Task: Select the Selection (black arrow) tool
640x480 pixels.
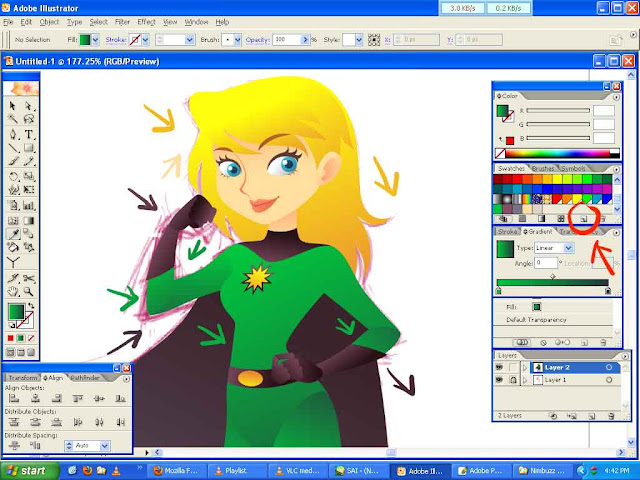Action: (x=13, y=106)
